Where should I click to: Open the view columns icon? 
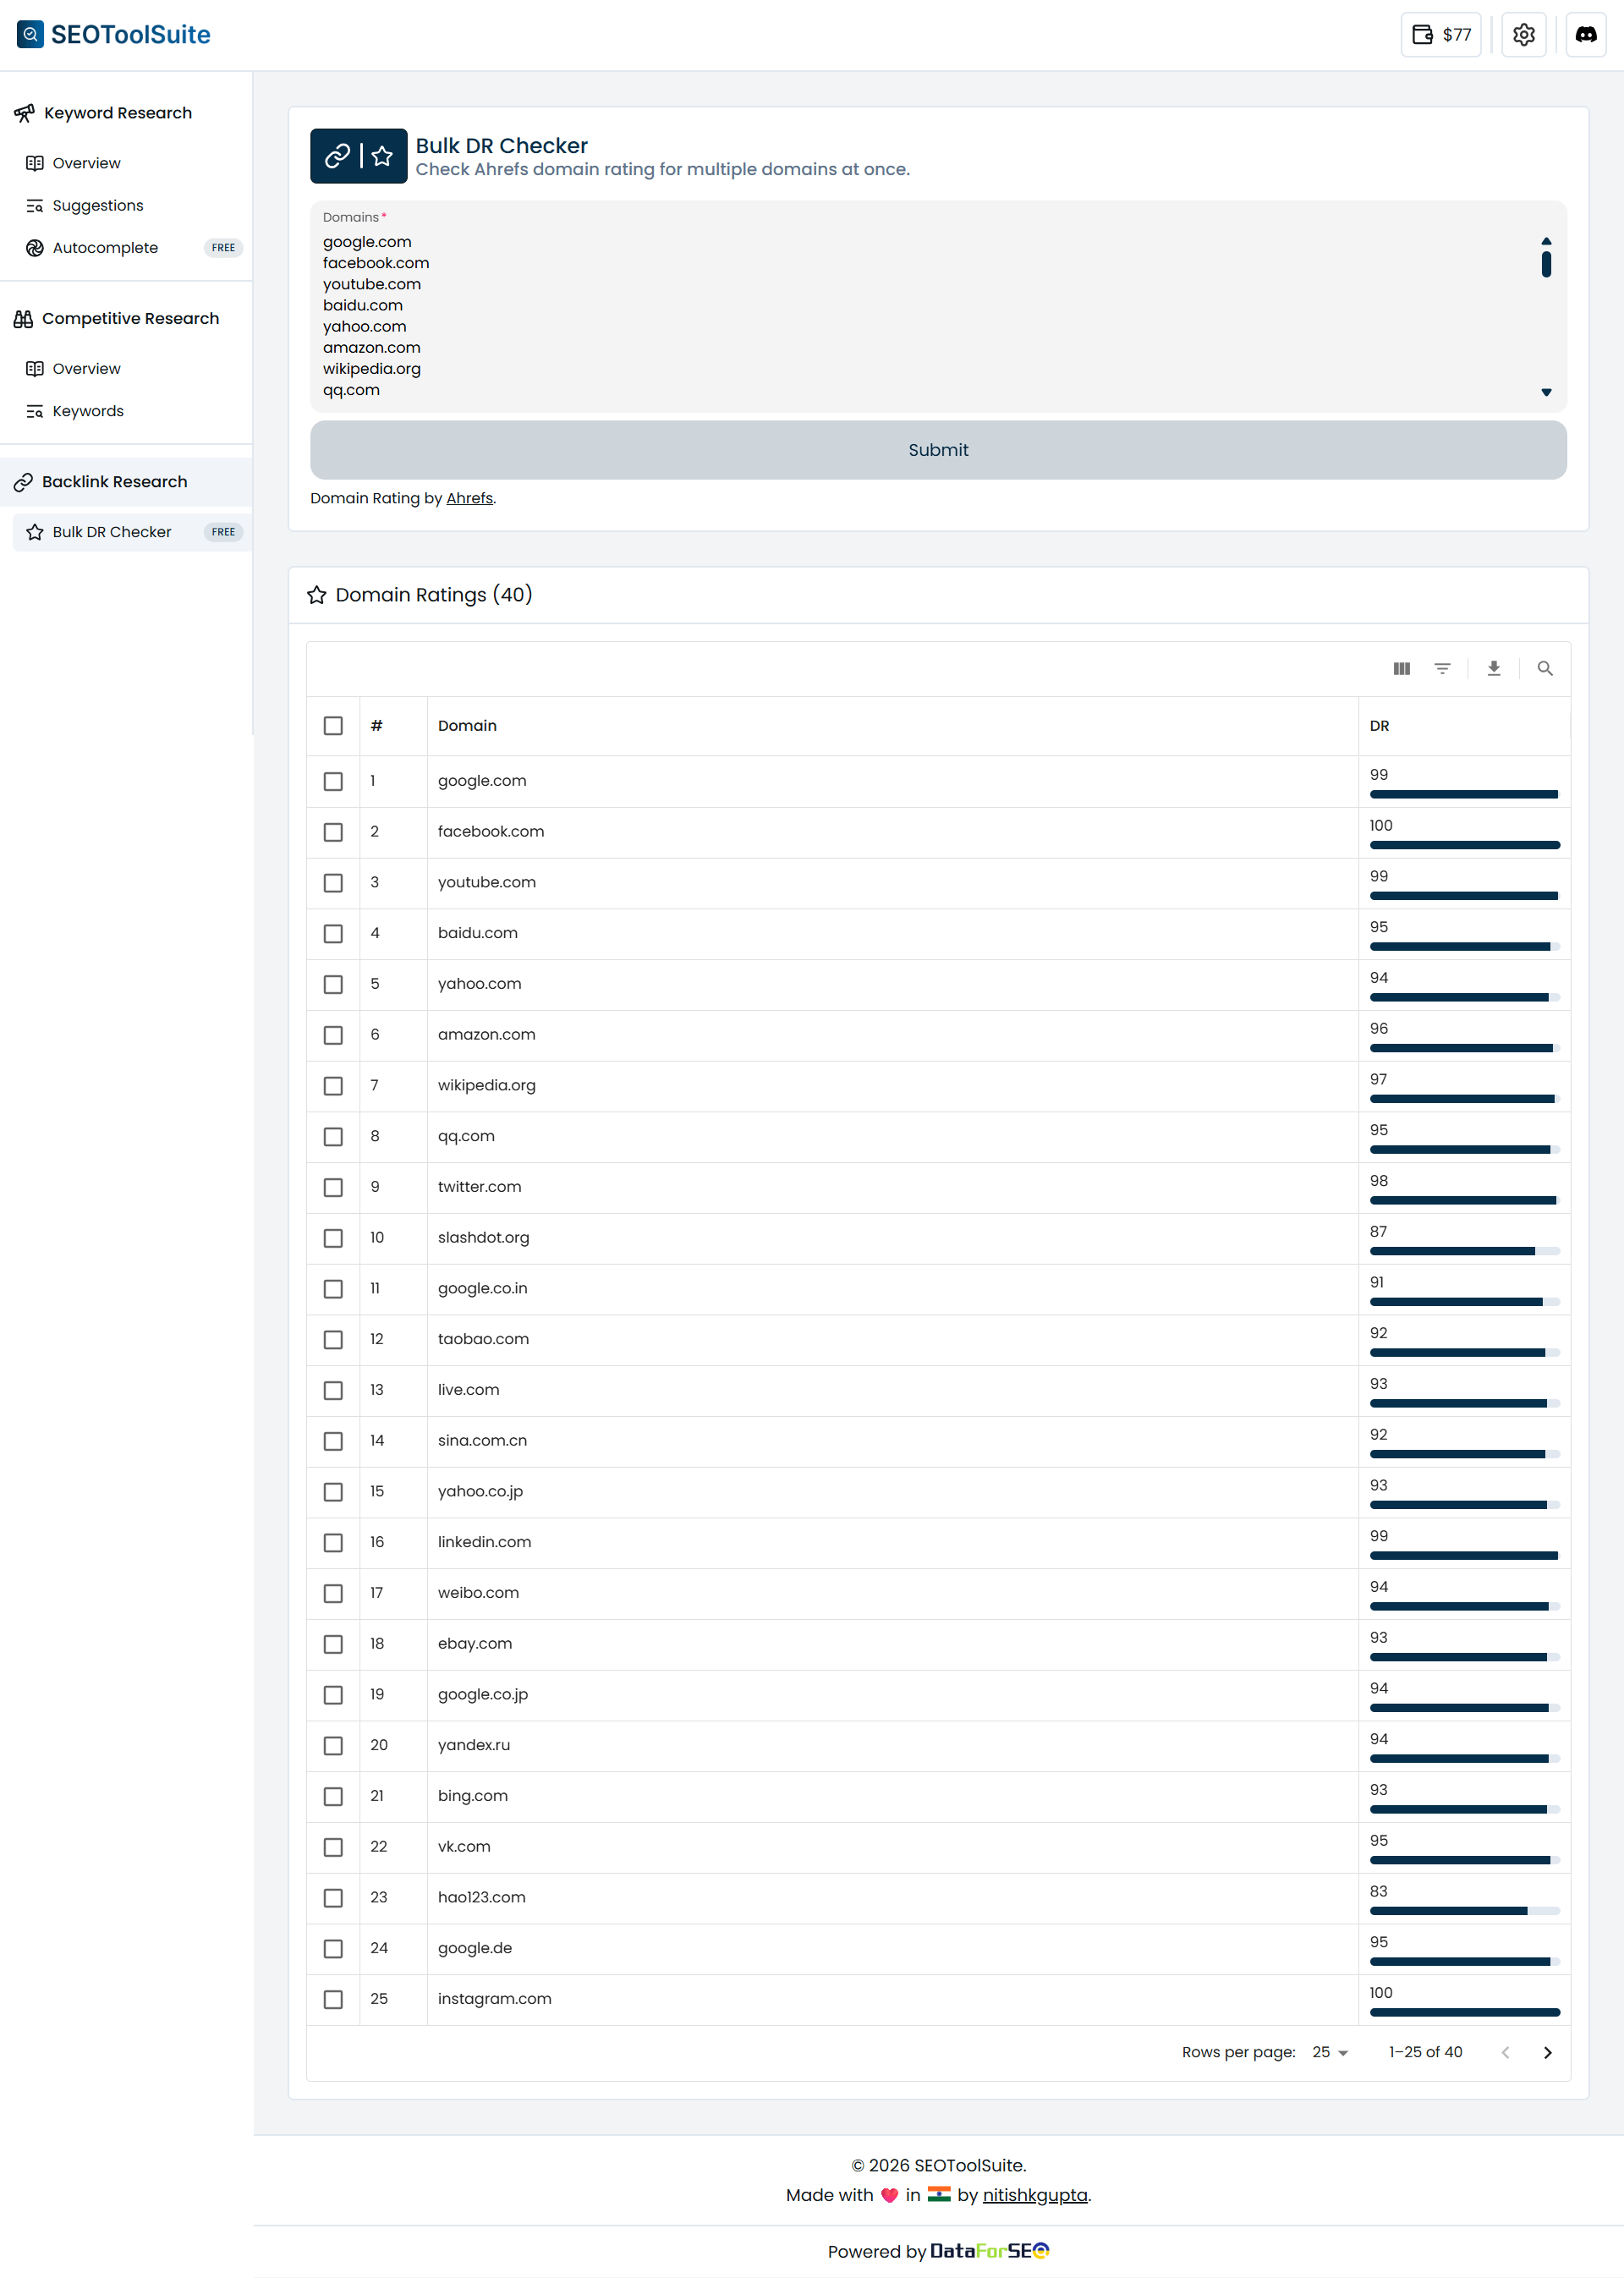pos(1402,669)
